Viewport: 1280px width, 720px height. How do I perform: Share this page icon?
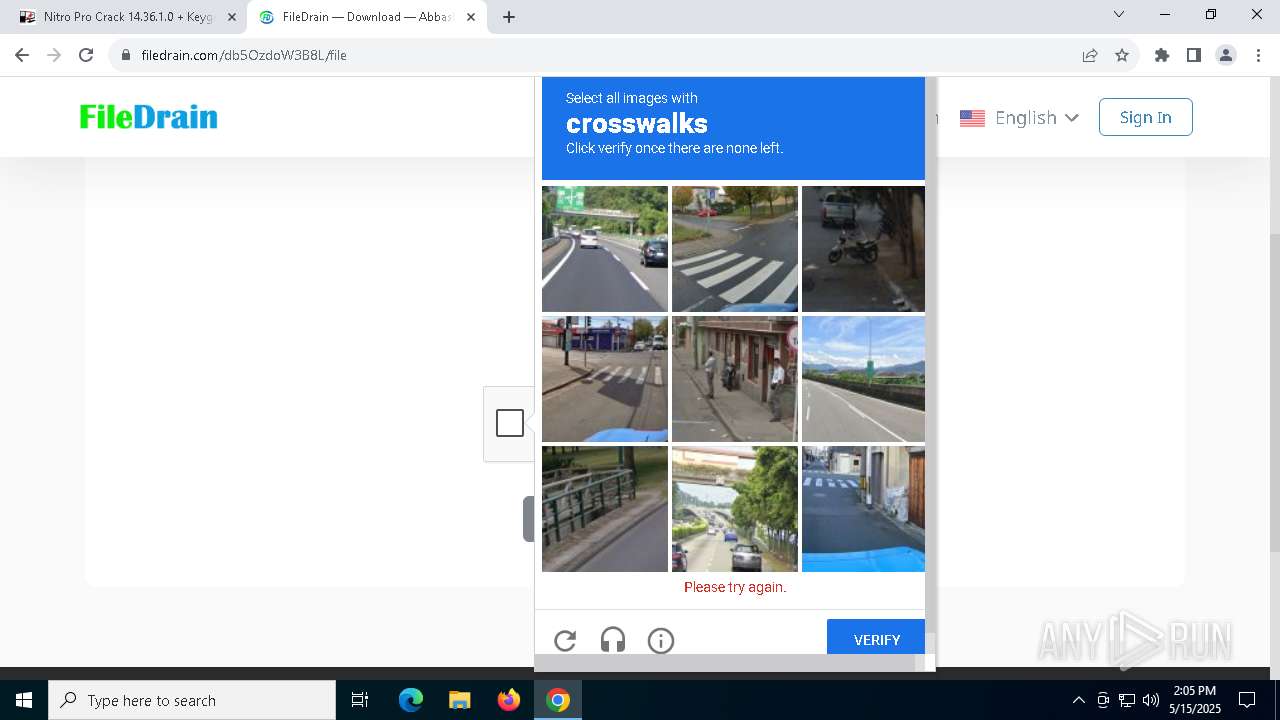pyautogui.click(x=1090, y=55)
